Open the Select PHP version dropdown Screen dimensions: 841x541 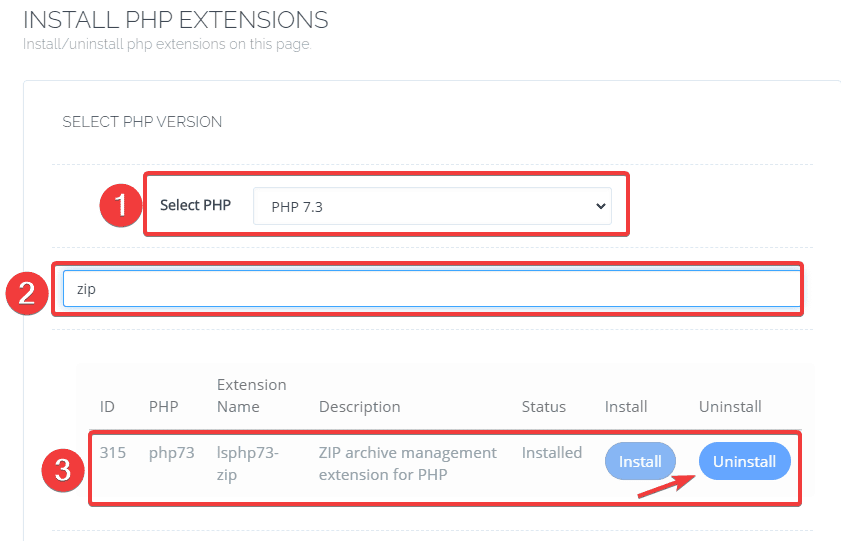(431, 206)
